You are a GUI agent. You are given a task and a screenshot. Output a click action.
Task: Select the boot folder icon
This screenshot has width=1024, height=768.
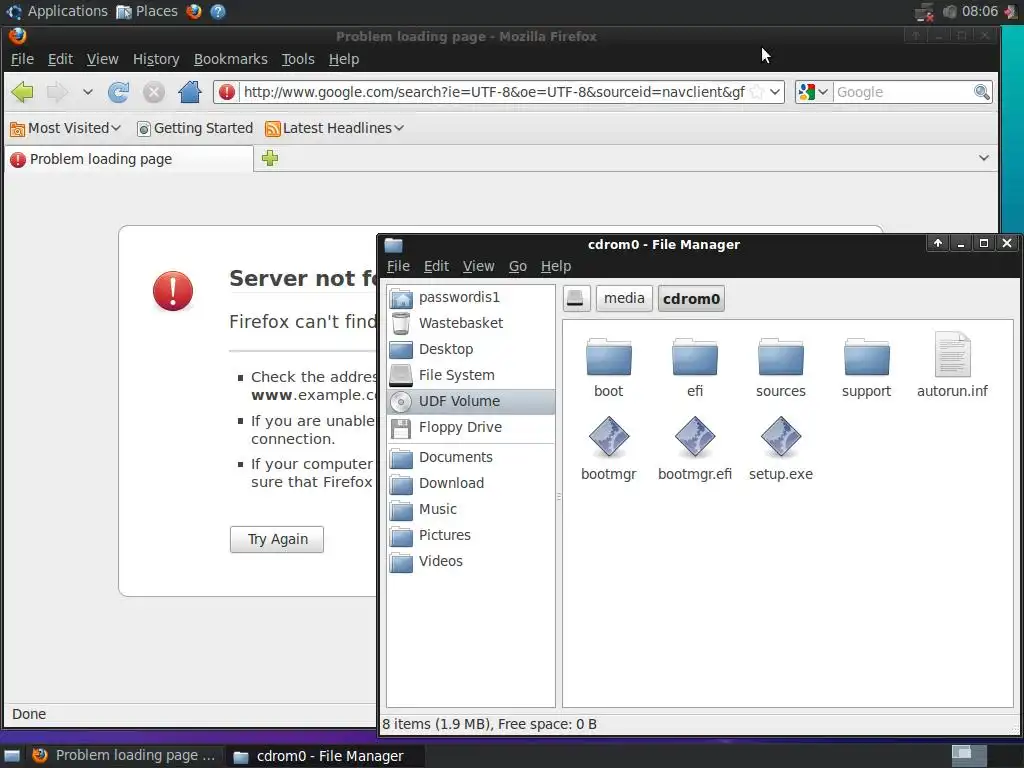[x=609, y=357]
